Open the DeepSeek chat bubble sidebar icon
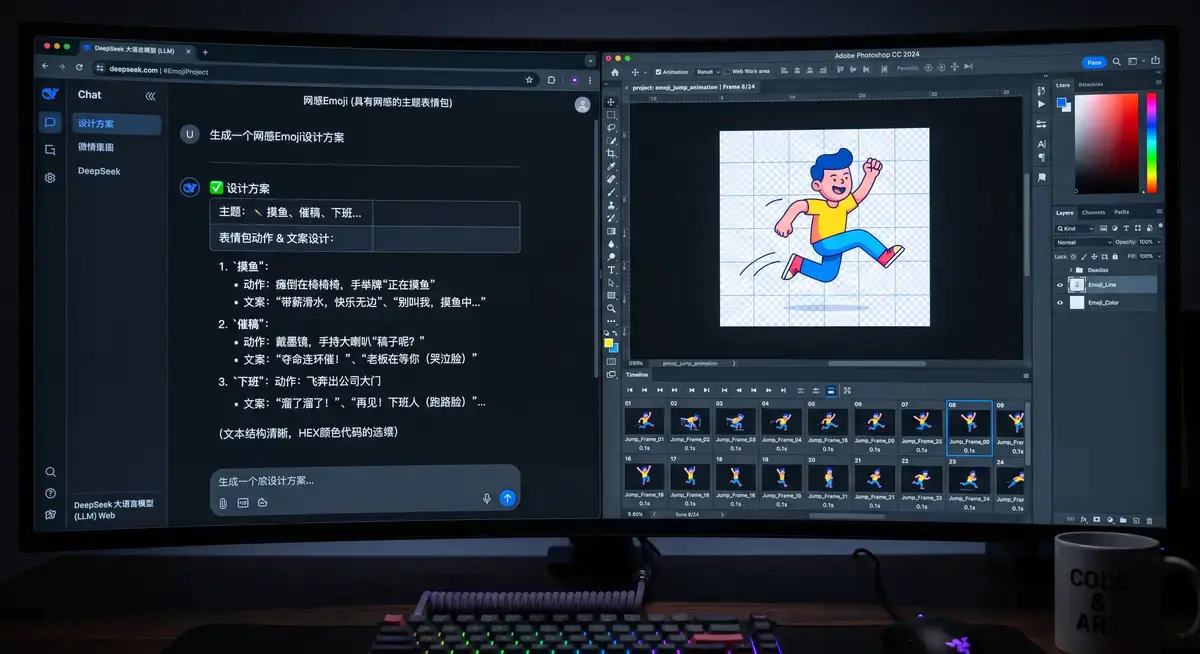Screen dimensions: 1200x654 click(50, 122)
